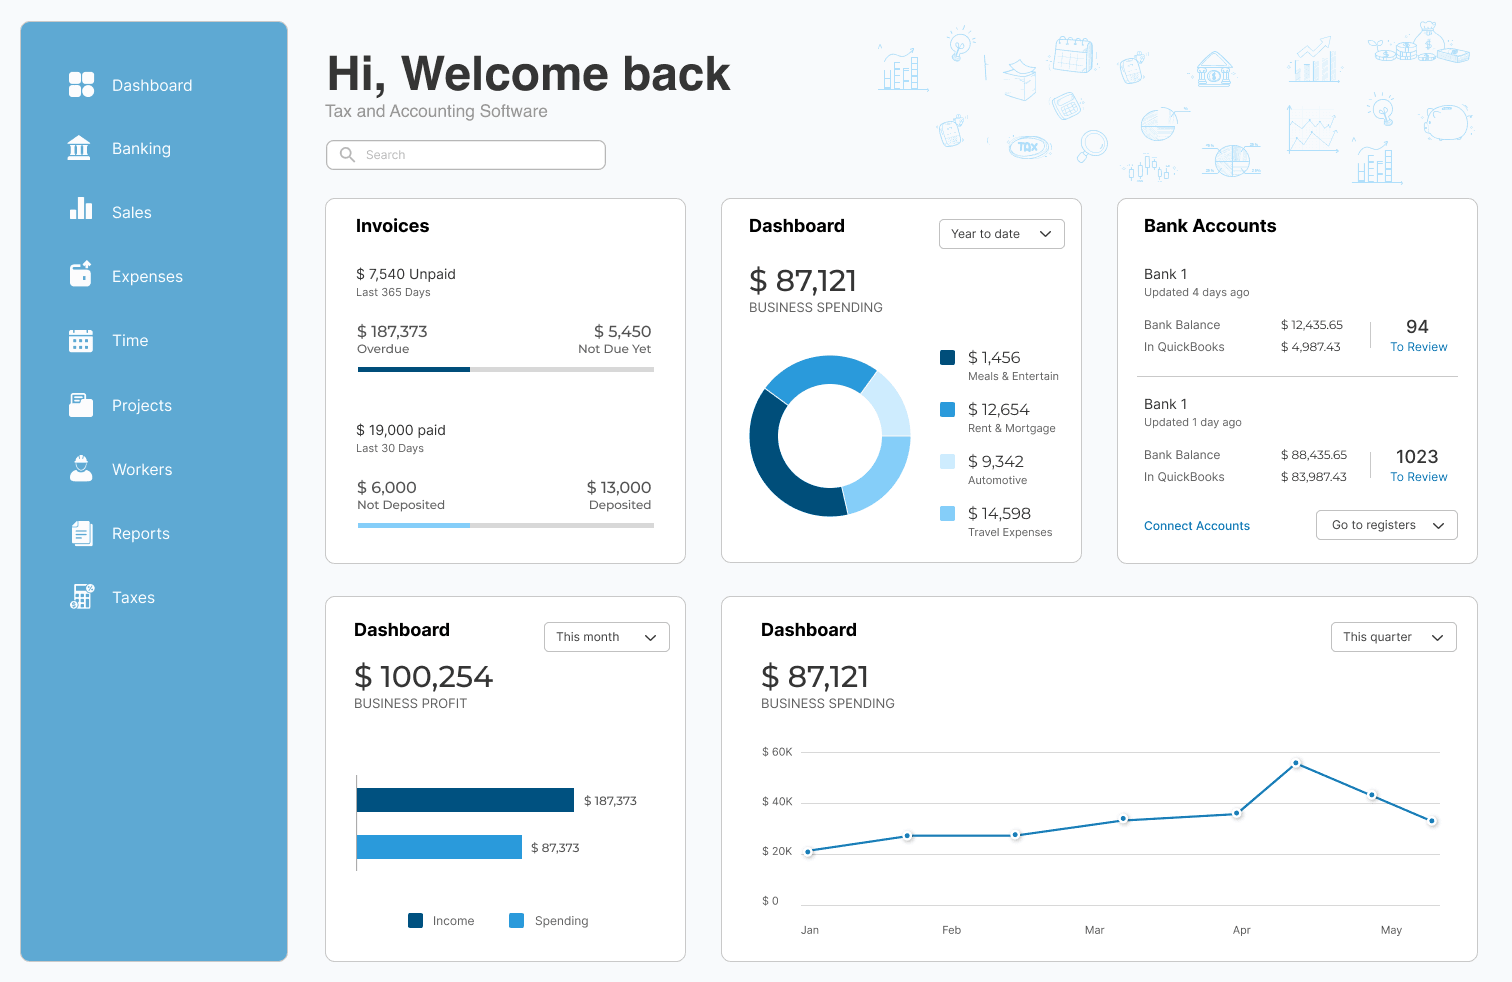Click the Reports document icon
The width and height of the screenshot is (1512, 982).
pos(81,533)
